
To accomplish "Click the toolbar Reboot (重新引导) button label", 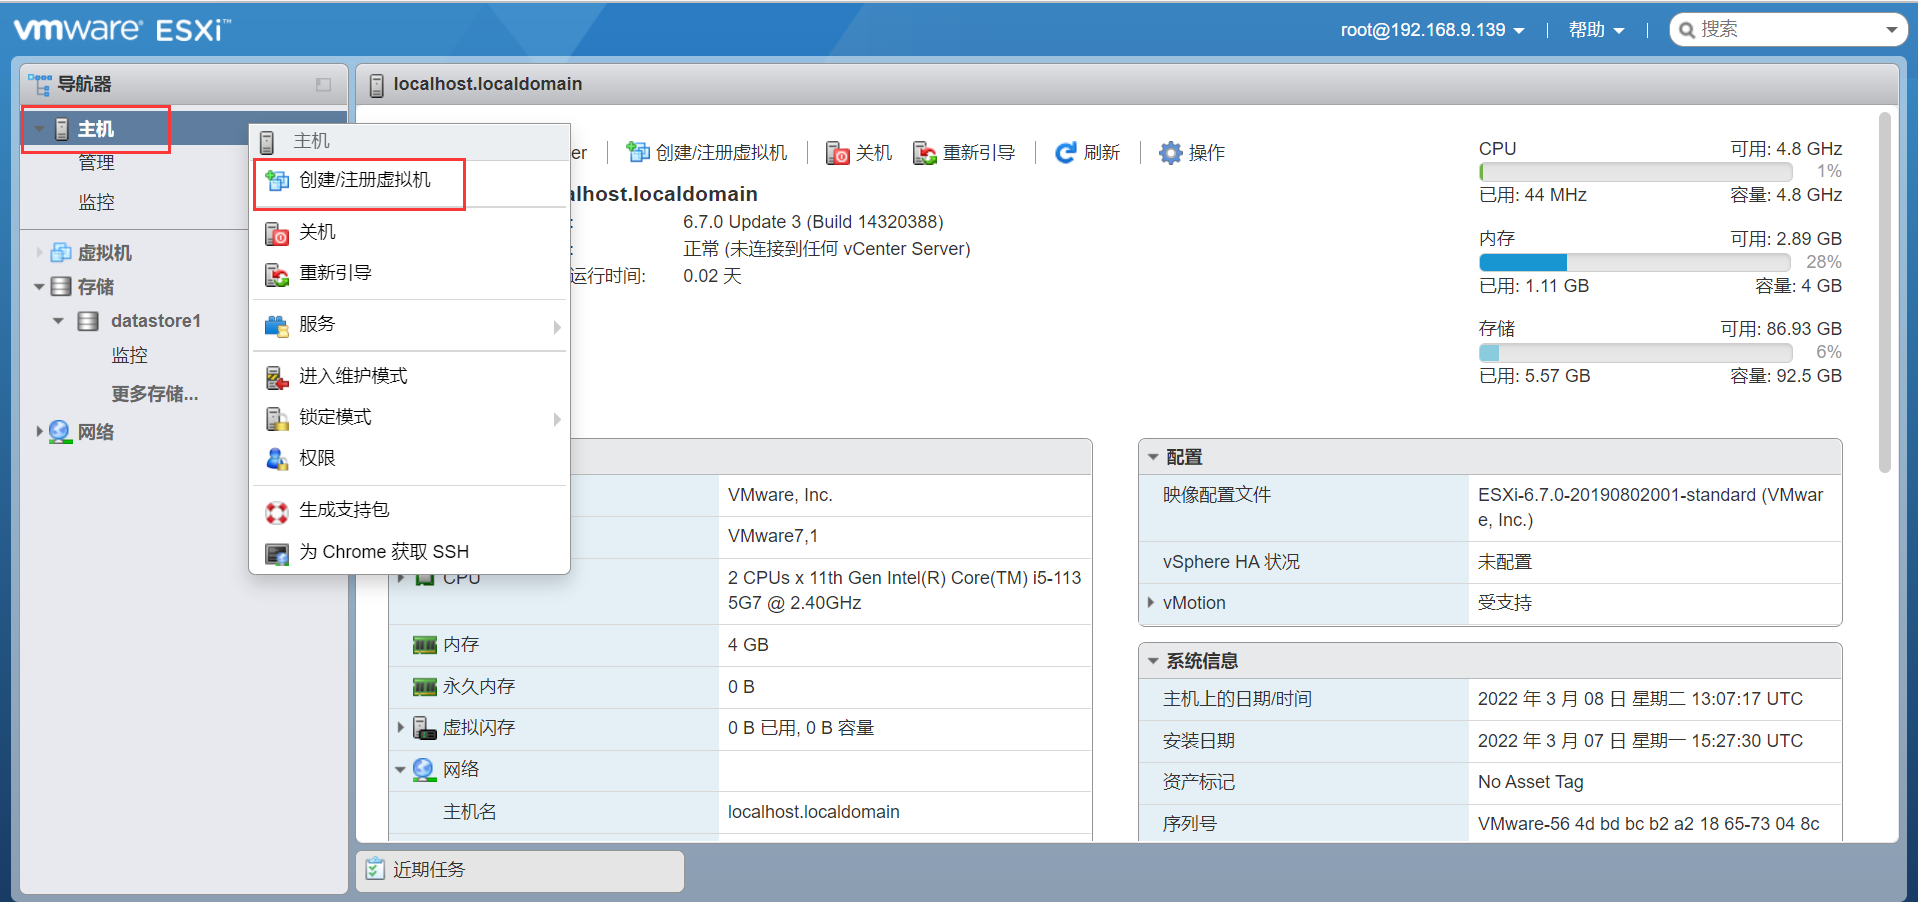I will [x=979, y=153].
